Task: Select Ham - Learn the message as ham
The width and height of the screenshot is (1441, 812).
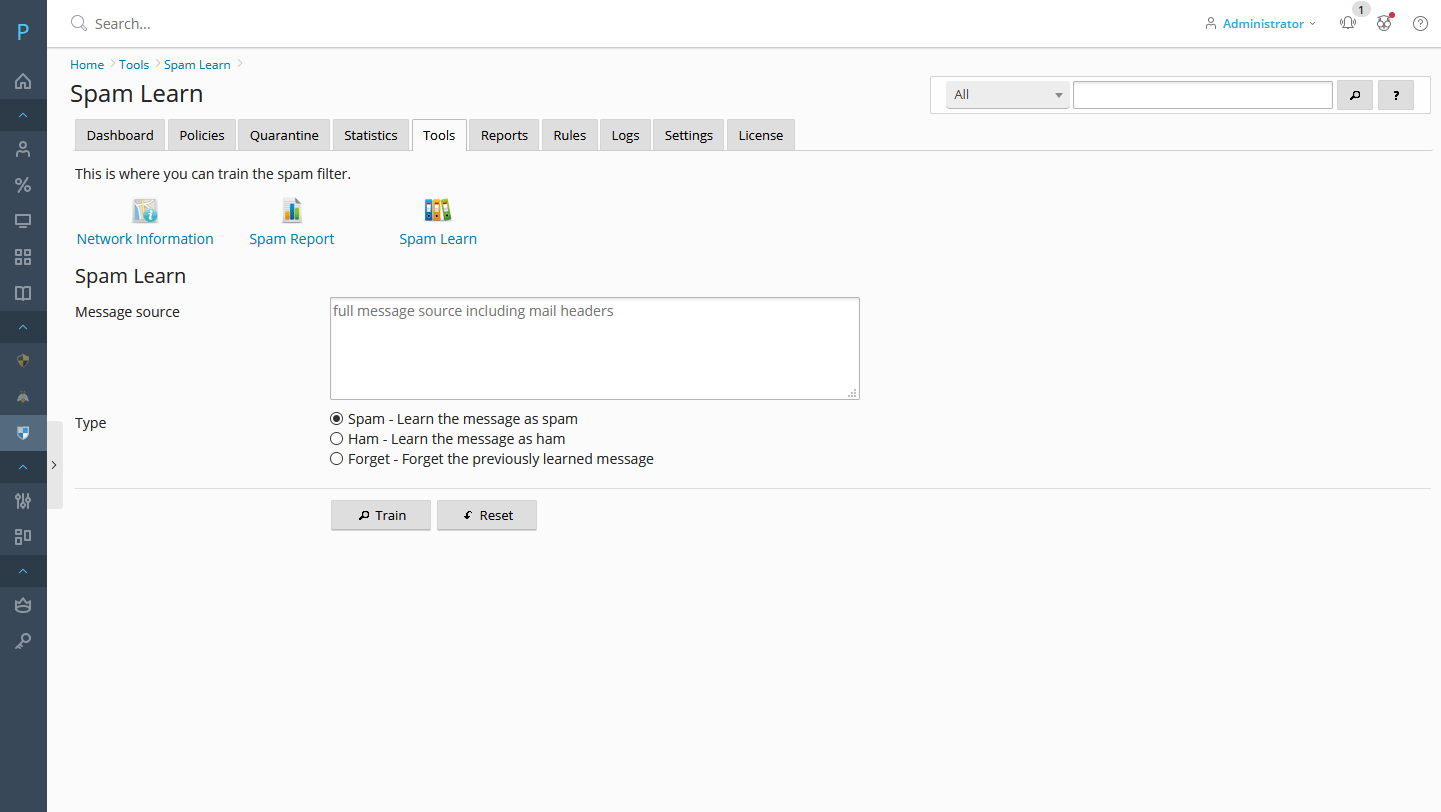Action: pos(337,439)
